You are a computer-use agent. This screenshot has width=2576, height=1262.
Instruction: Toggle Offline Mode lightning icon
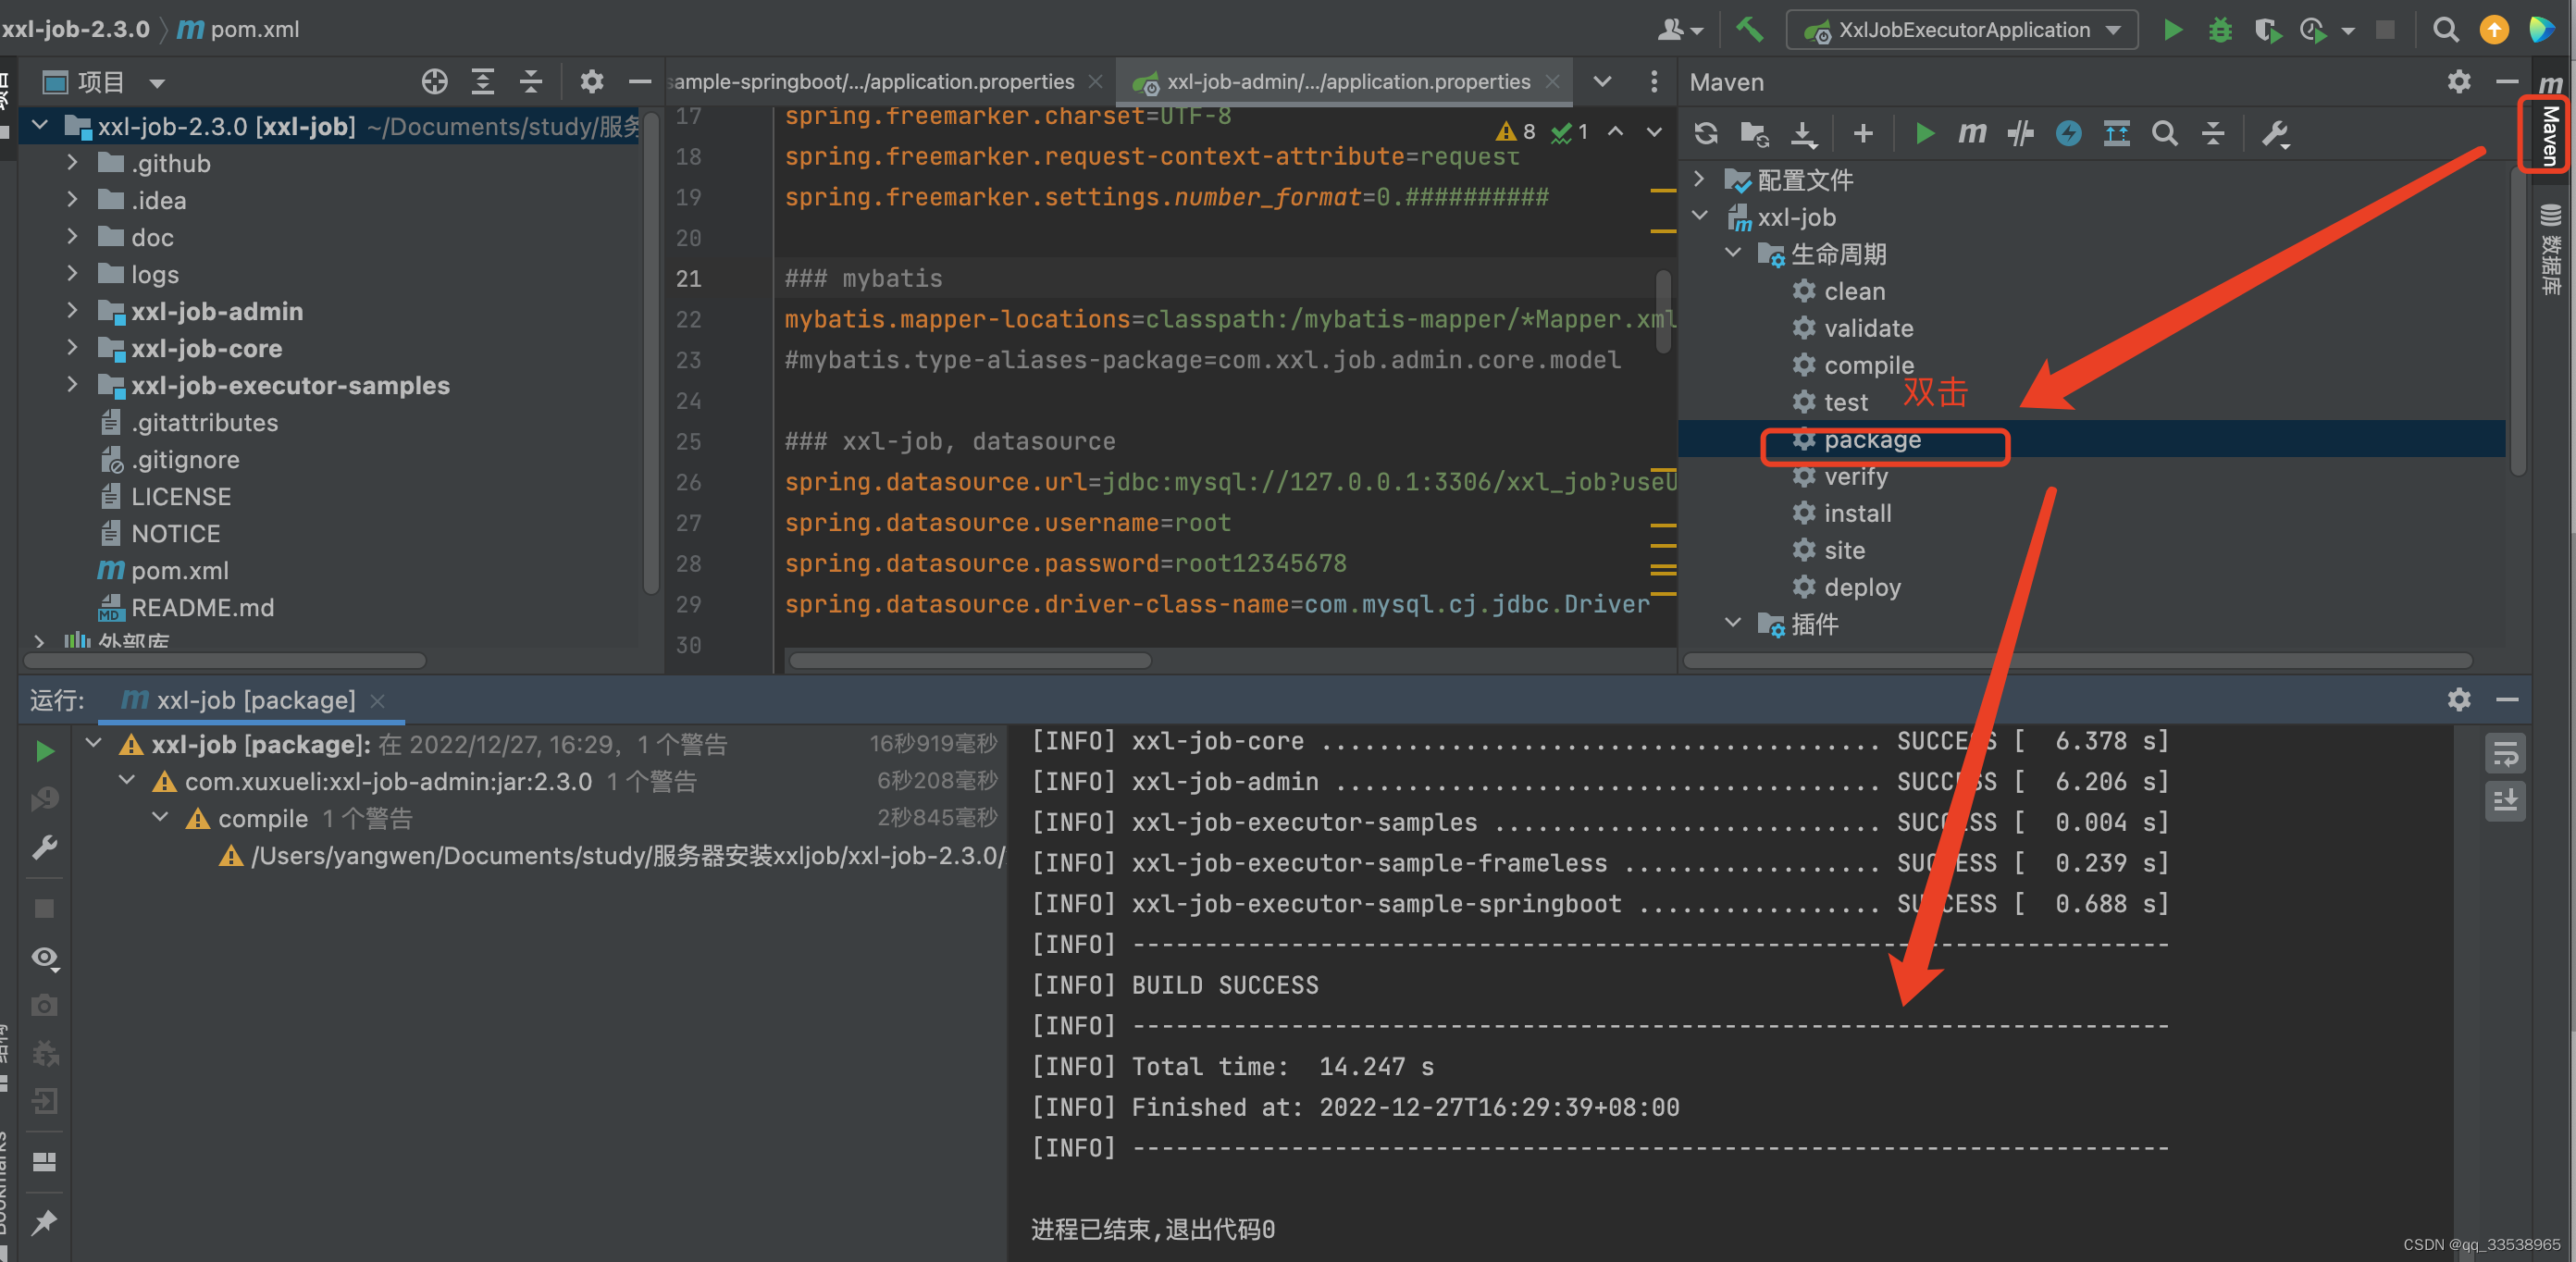point(2068,133)
